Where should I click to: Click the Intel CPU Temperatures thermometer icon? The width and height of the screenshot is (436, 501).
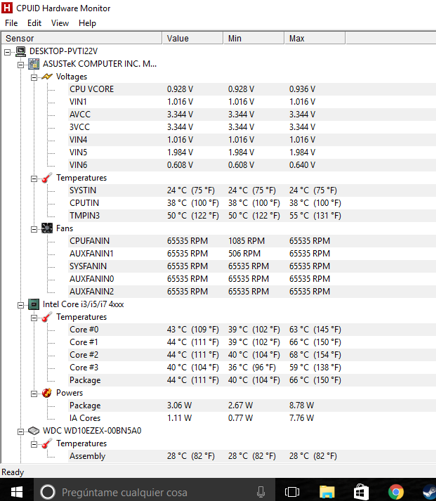tap(47, 317)
